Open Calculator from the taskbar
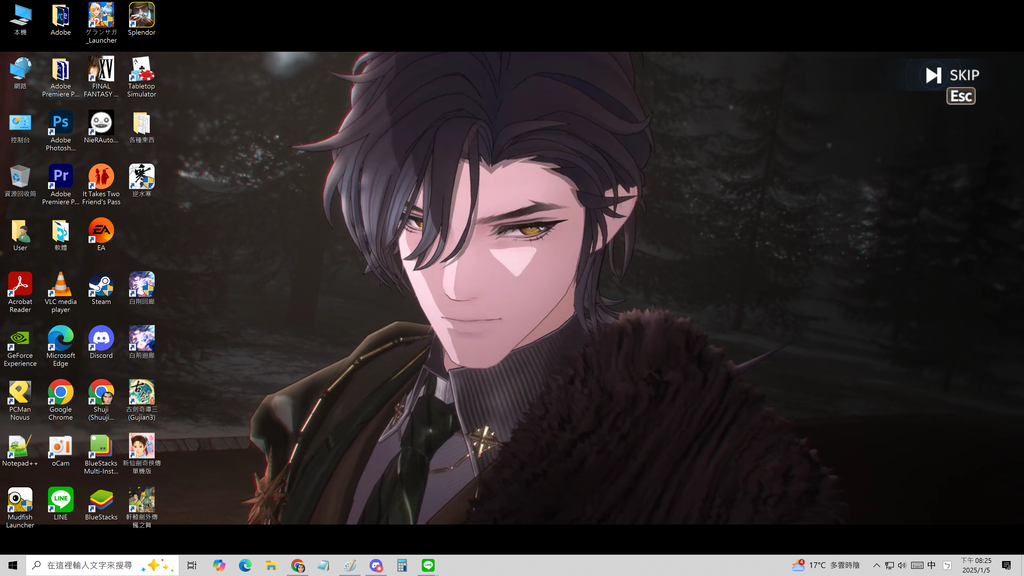Viewport: 1024px width, 576px height. point(402,566)
